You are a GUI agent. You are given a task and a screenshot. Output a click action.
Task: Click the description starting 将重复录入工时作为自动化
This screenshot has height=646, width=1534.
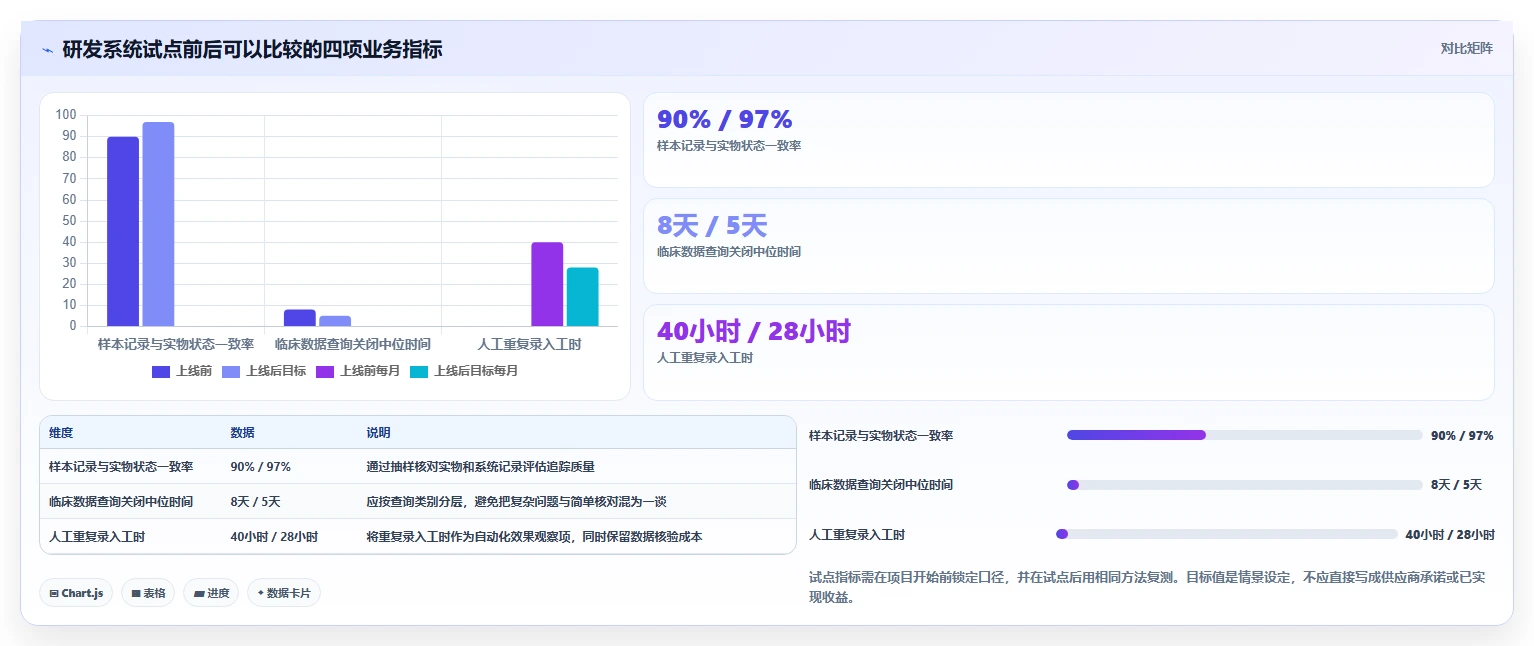[534, 537]
